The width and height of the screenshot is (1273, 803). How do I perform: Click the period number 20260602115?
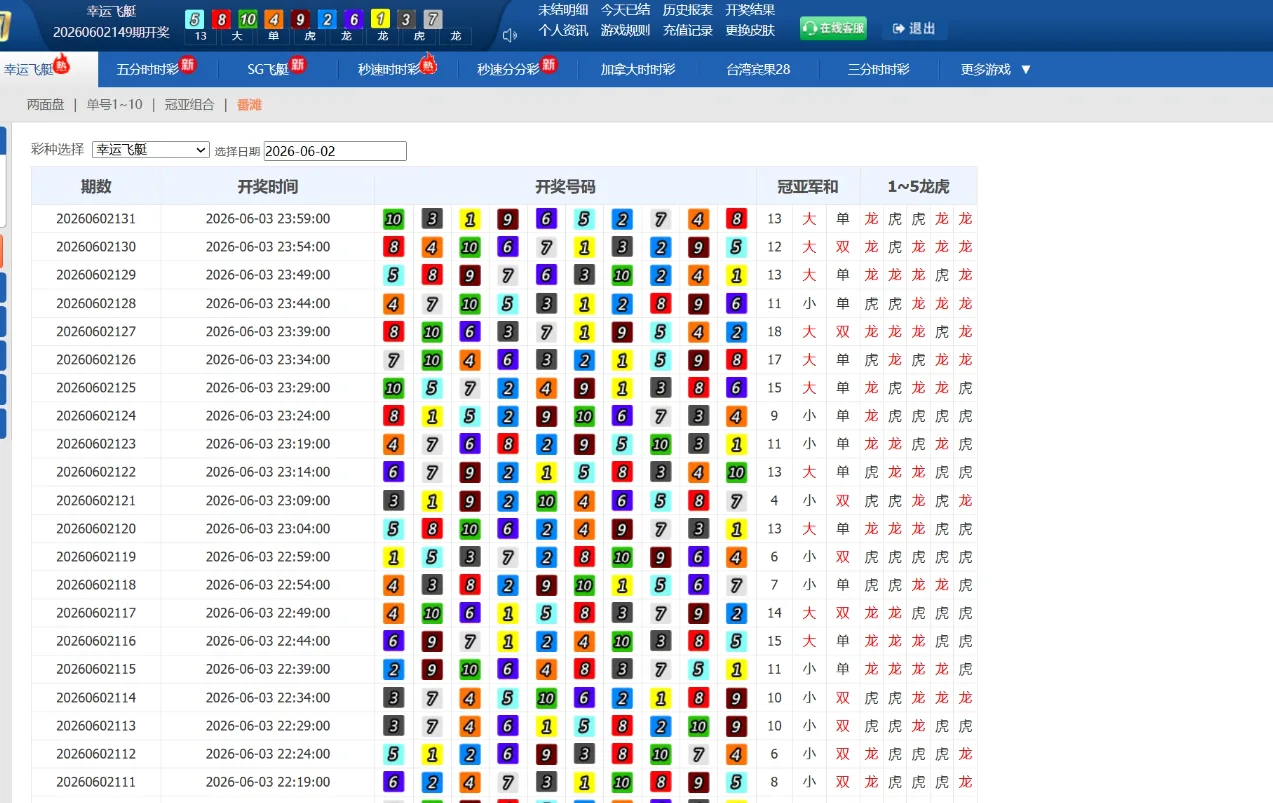(96, 669)
